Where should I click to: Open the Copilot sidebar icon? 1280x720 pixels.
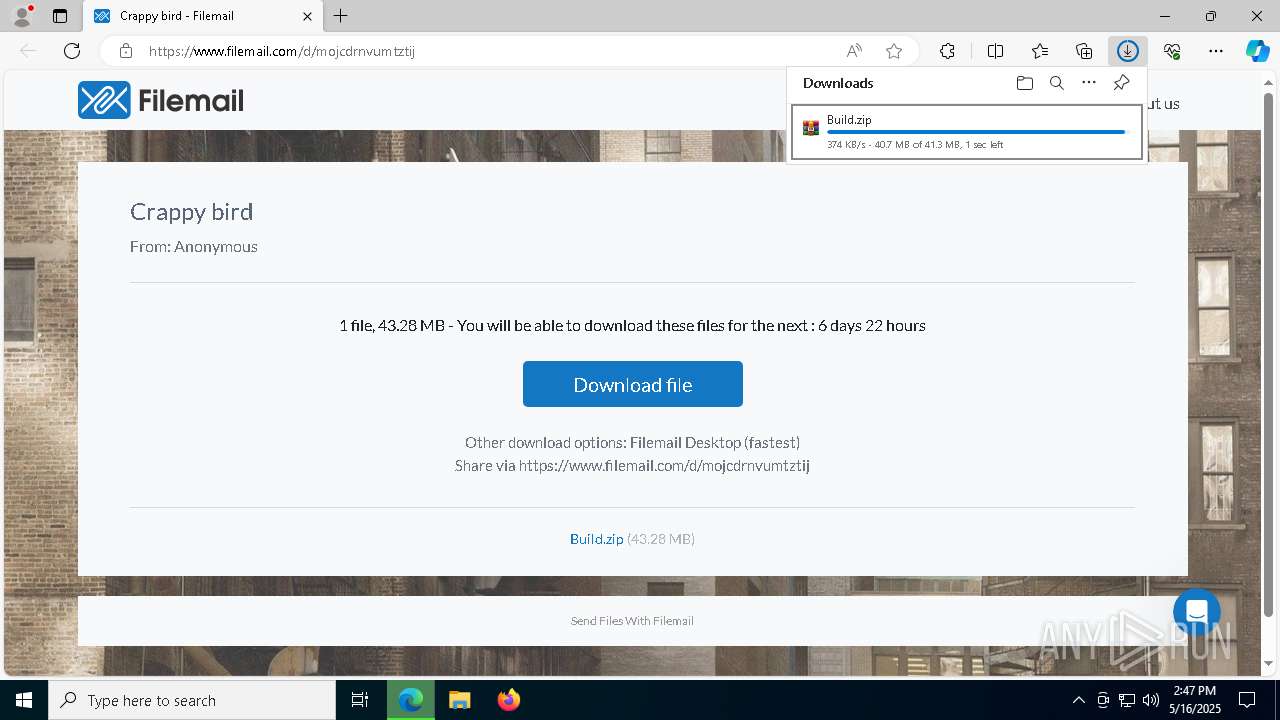(1258, 51)
